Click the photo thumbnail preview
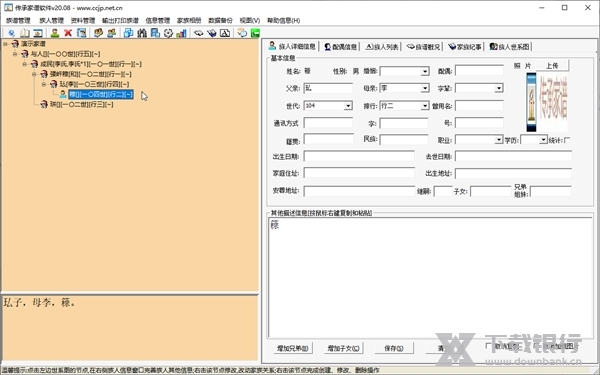600x375 pixels. pos(547,103)
